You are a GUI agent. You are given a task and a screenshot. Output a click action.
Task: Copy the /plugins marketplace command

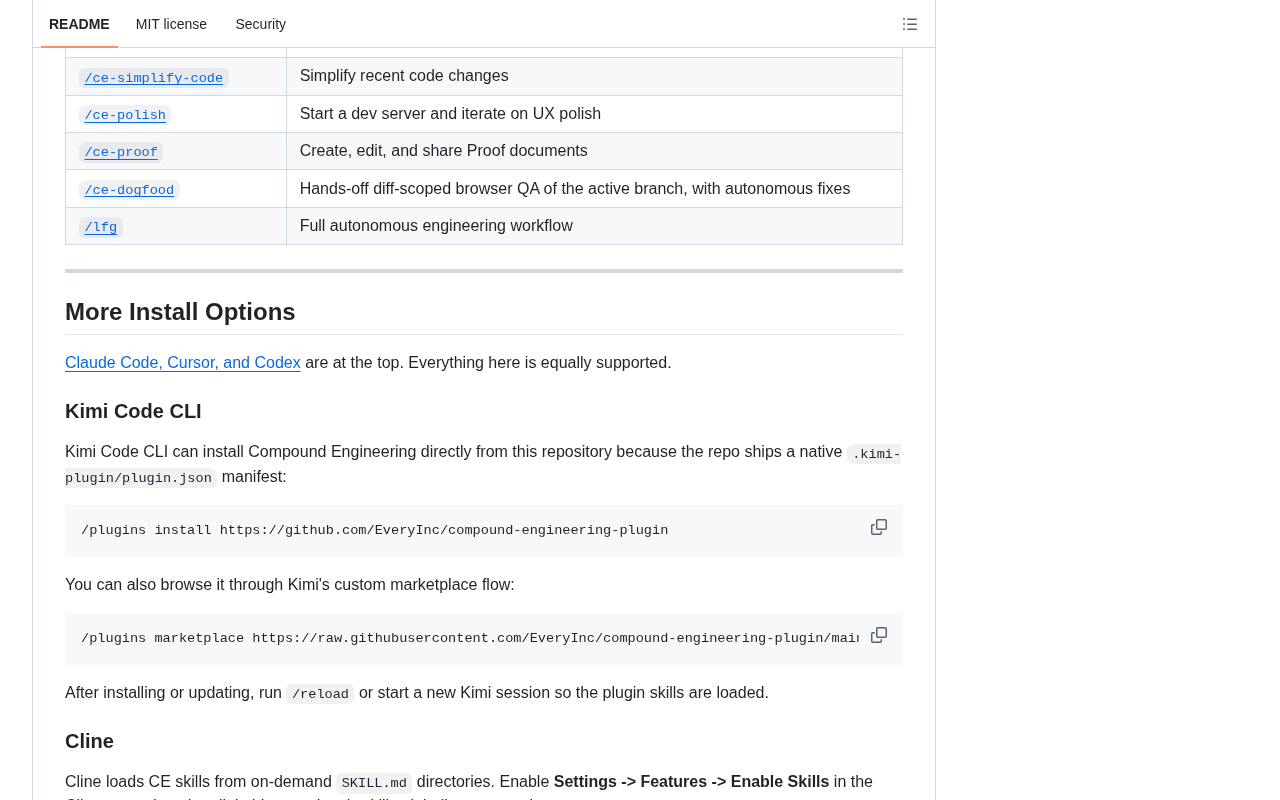[x=879, y=635]
